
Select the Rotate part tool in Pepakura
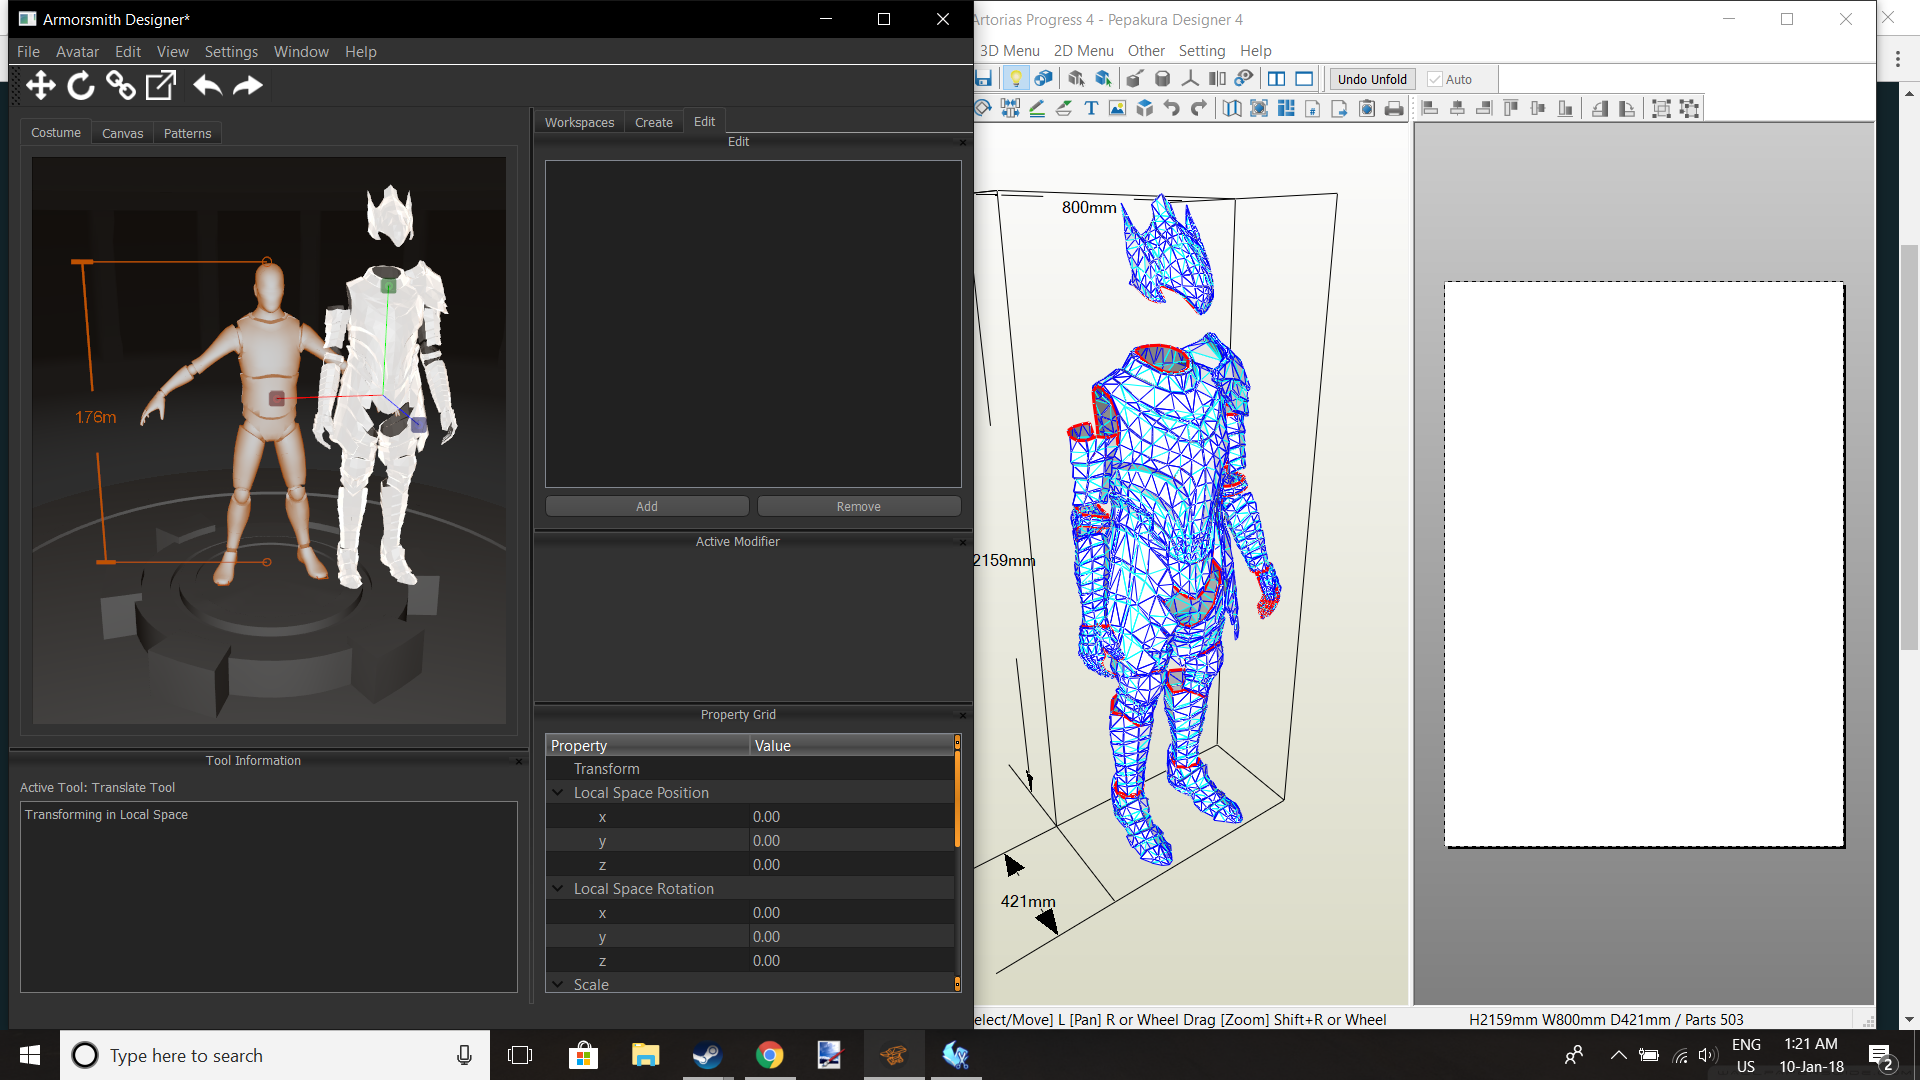coord(983,108)
